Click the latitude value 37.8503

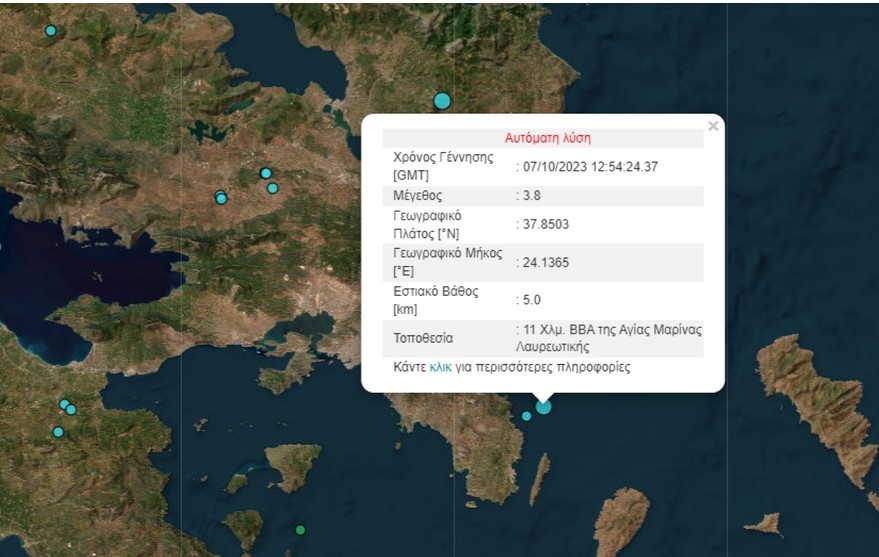545,224
